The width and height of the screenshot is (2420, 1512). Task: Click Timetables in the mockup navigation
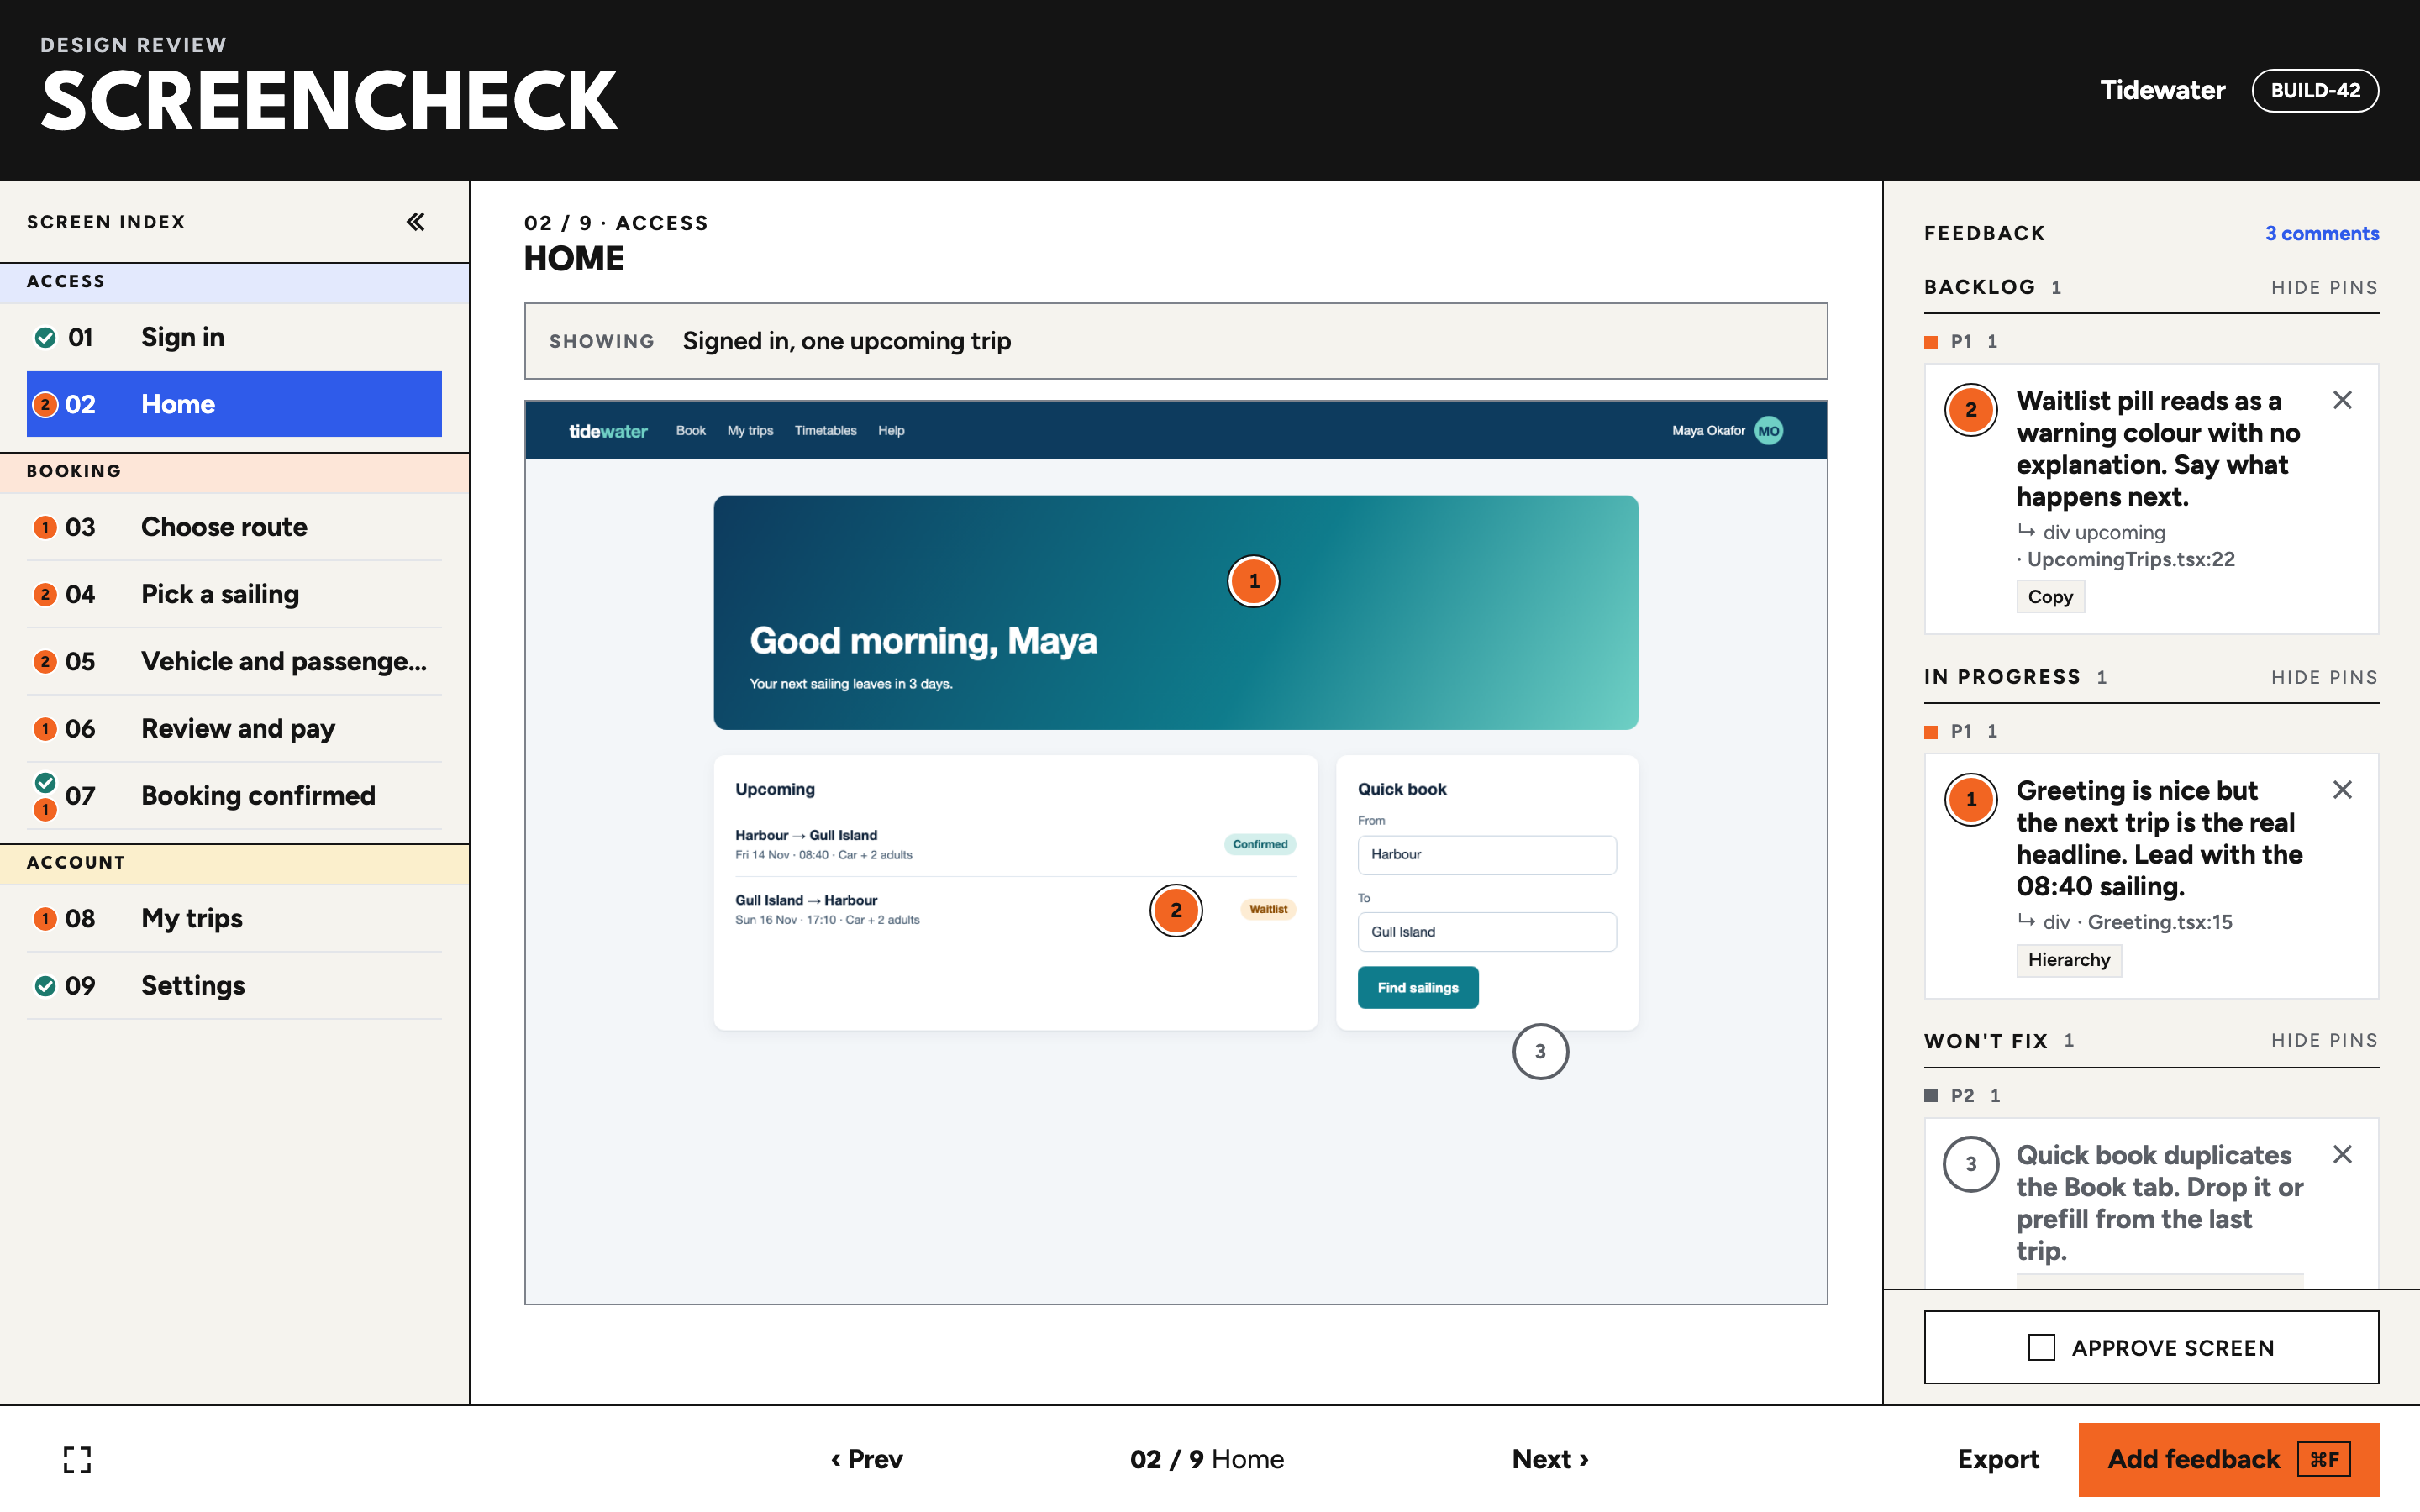click(825, 431)
